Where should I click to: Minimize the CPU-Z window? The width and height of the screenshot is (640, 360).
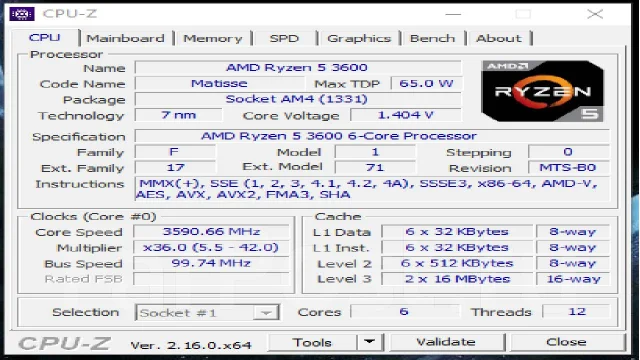click(453, 14)
